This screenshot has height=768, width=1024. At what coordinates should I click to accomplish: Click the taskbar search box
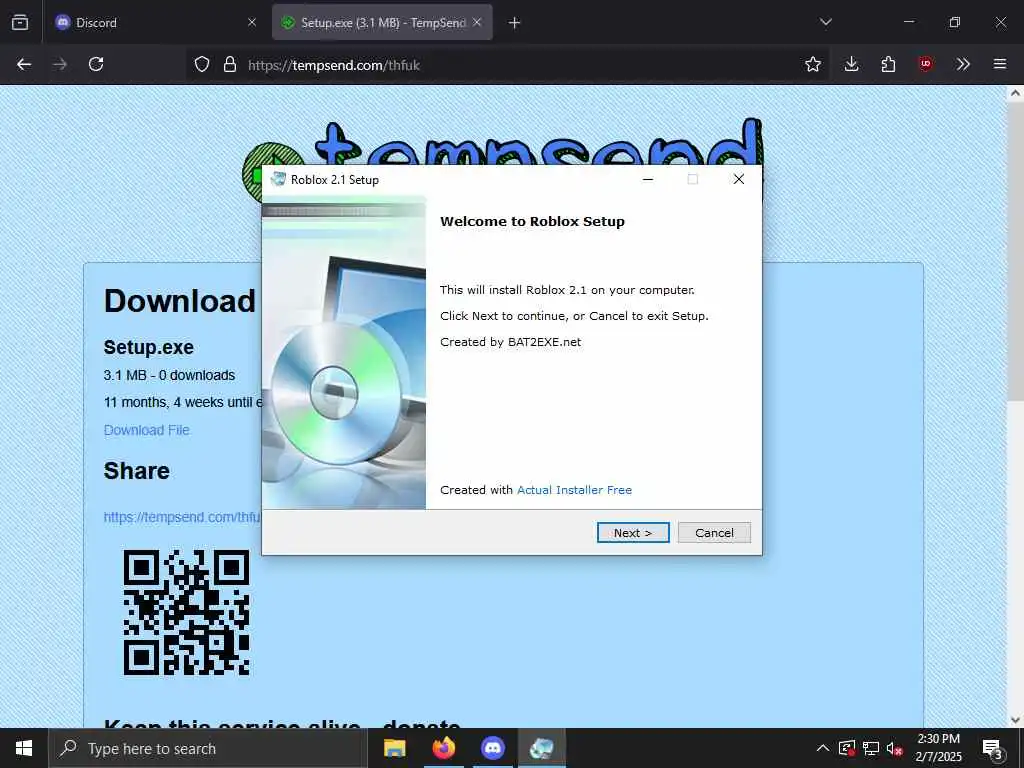208,748
